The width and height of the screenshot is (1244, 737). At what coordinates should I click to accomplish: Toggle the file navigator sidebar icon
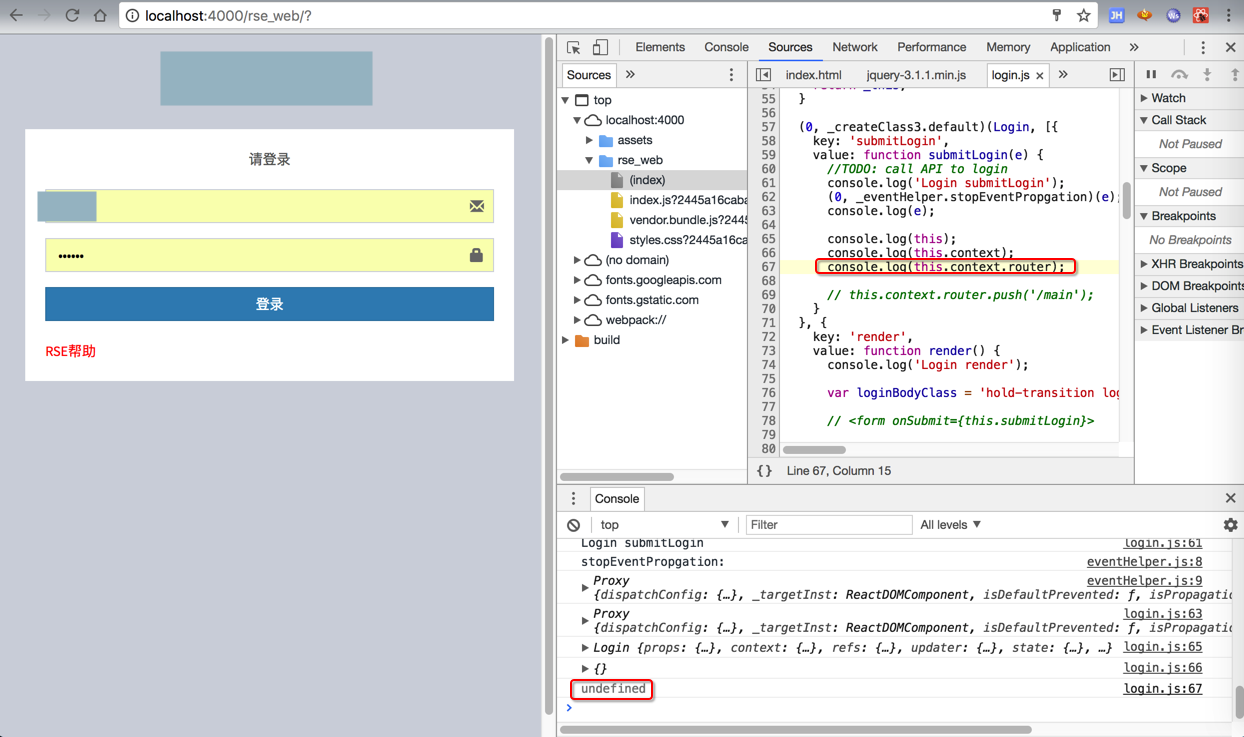click(764, 75)
